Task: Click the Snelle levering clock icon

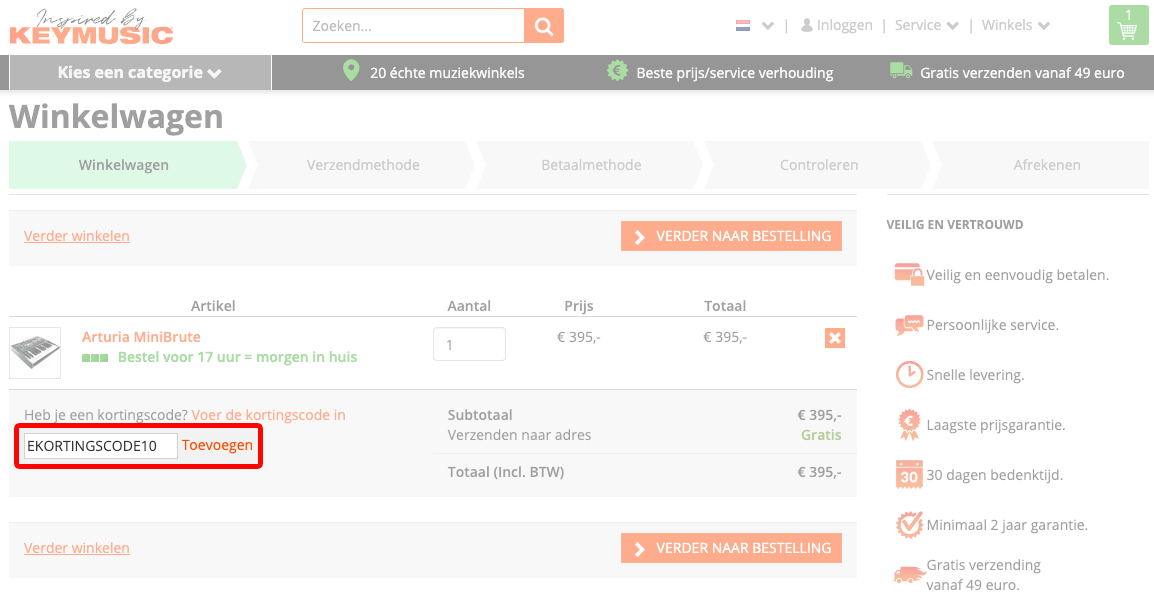Action: [908, 374]
